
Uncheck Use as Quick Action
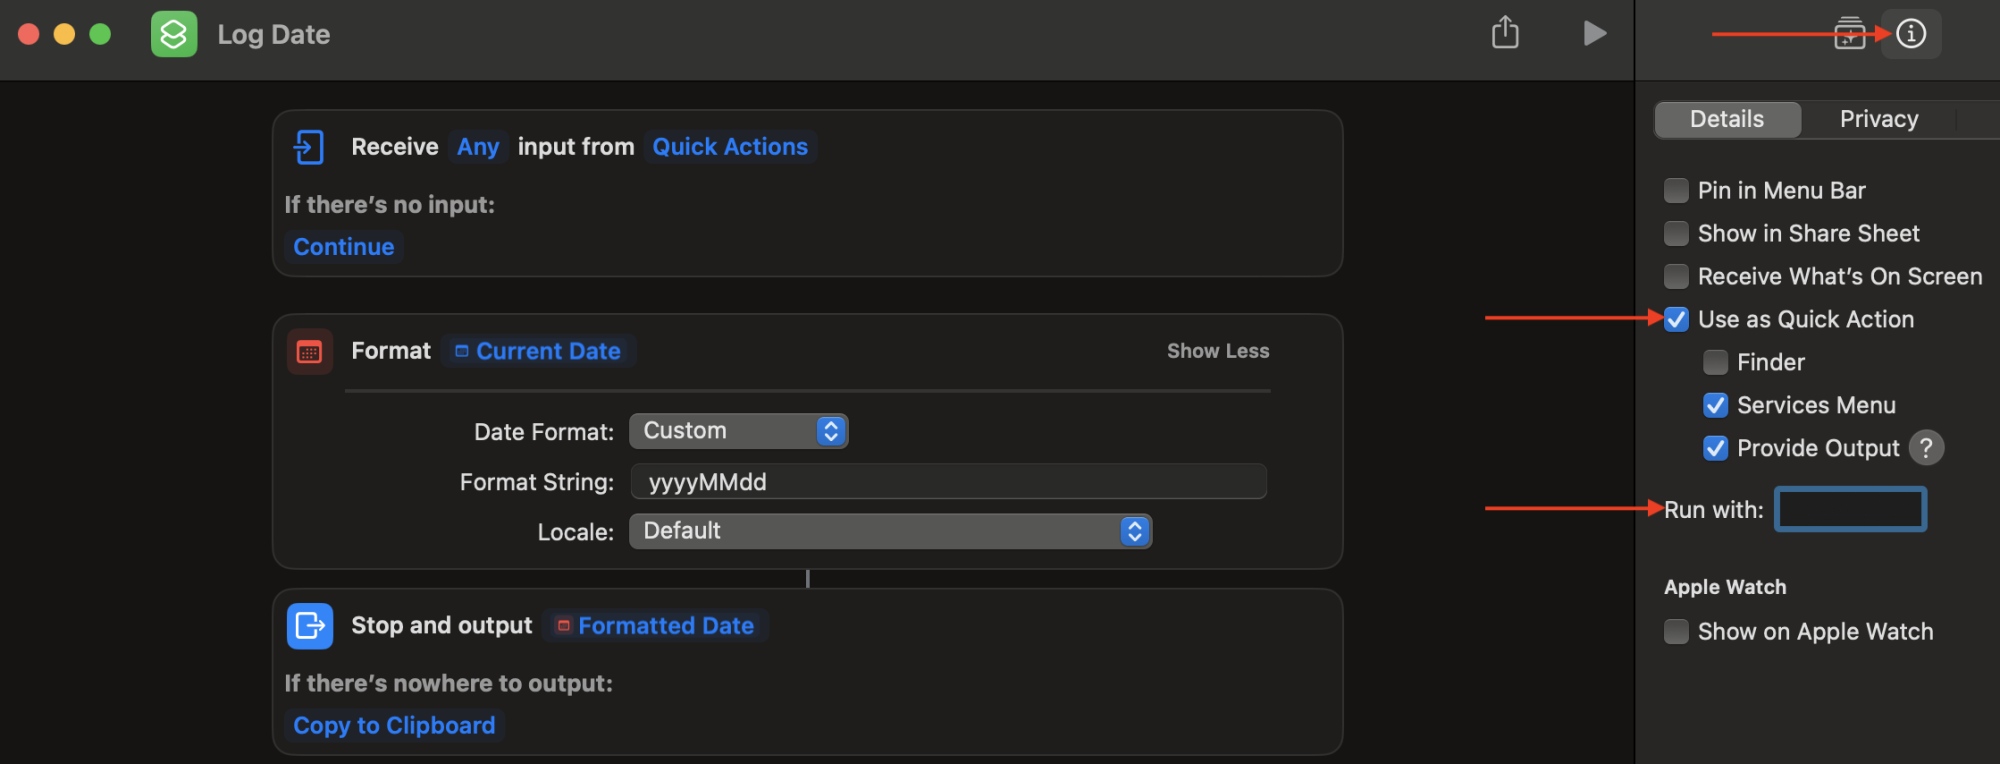click(x=1676, y=320)
